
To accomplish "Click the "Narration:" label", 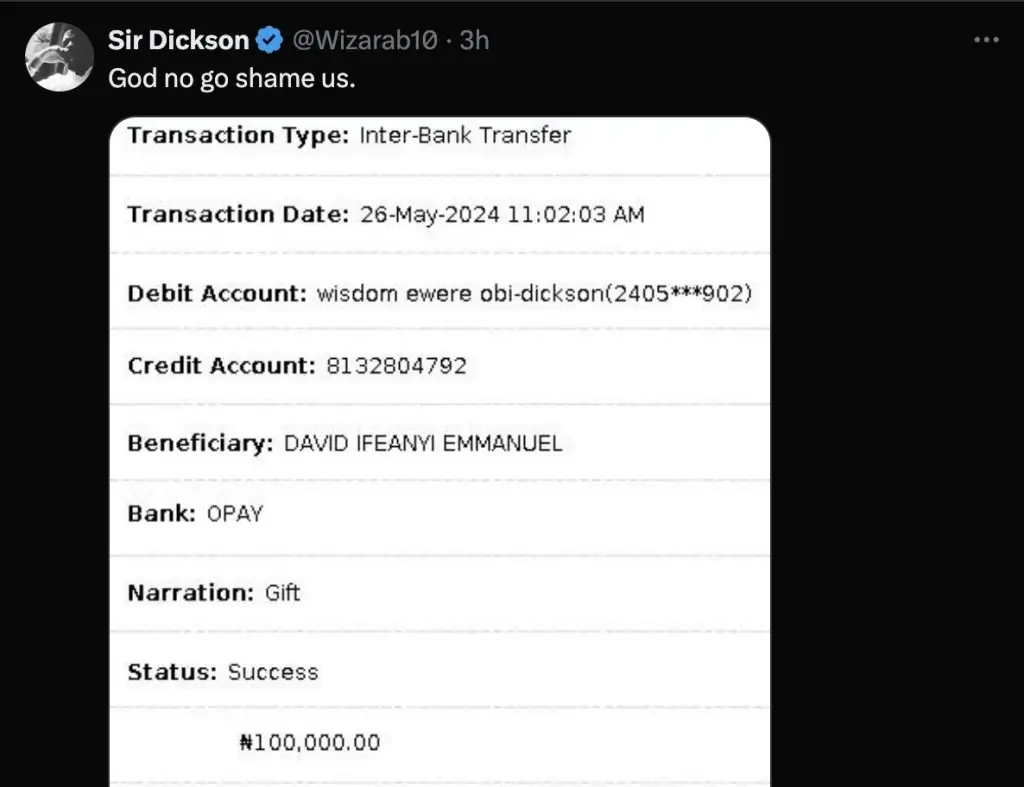I will coord(190,593).
